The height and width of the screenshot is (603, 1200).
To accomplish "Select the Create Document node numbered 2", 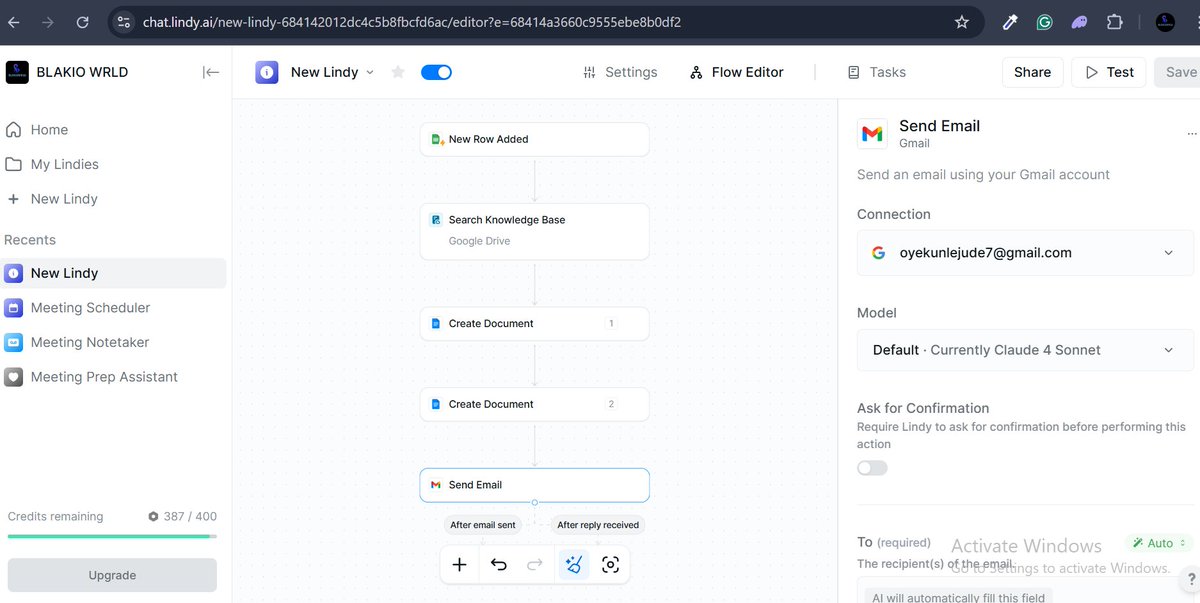I will tap(534, 404).
